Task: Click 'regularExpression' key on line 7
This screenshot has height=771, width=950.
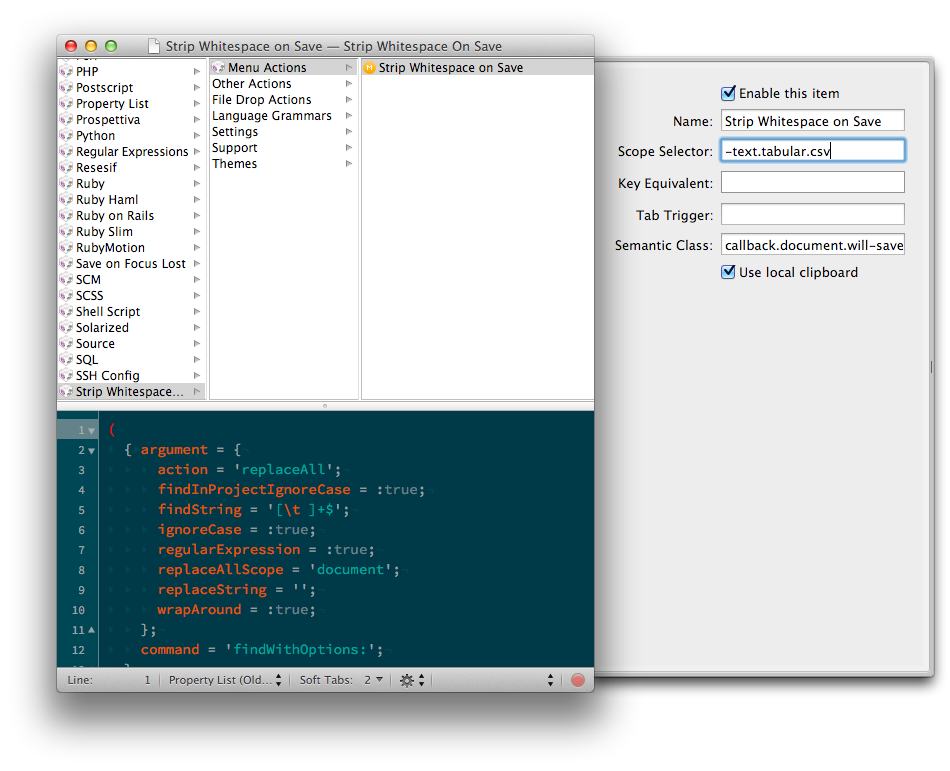Action: coord(229,550)
